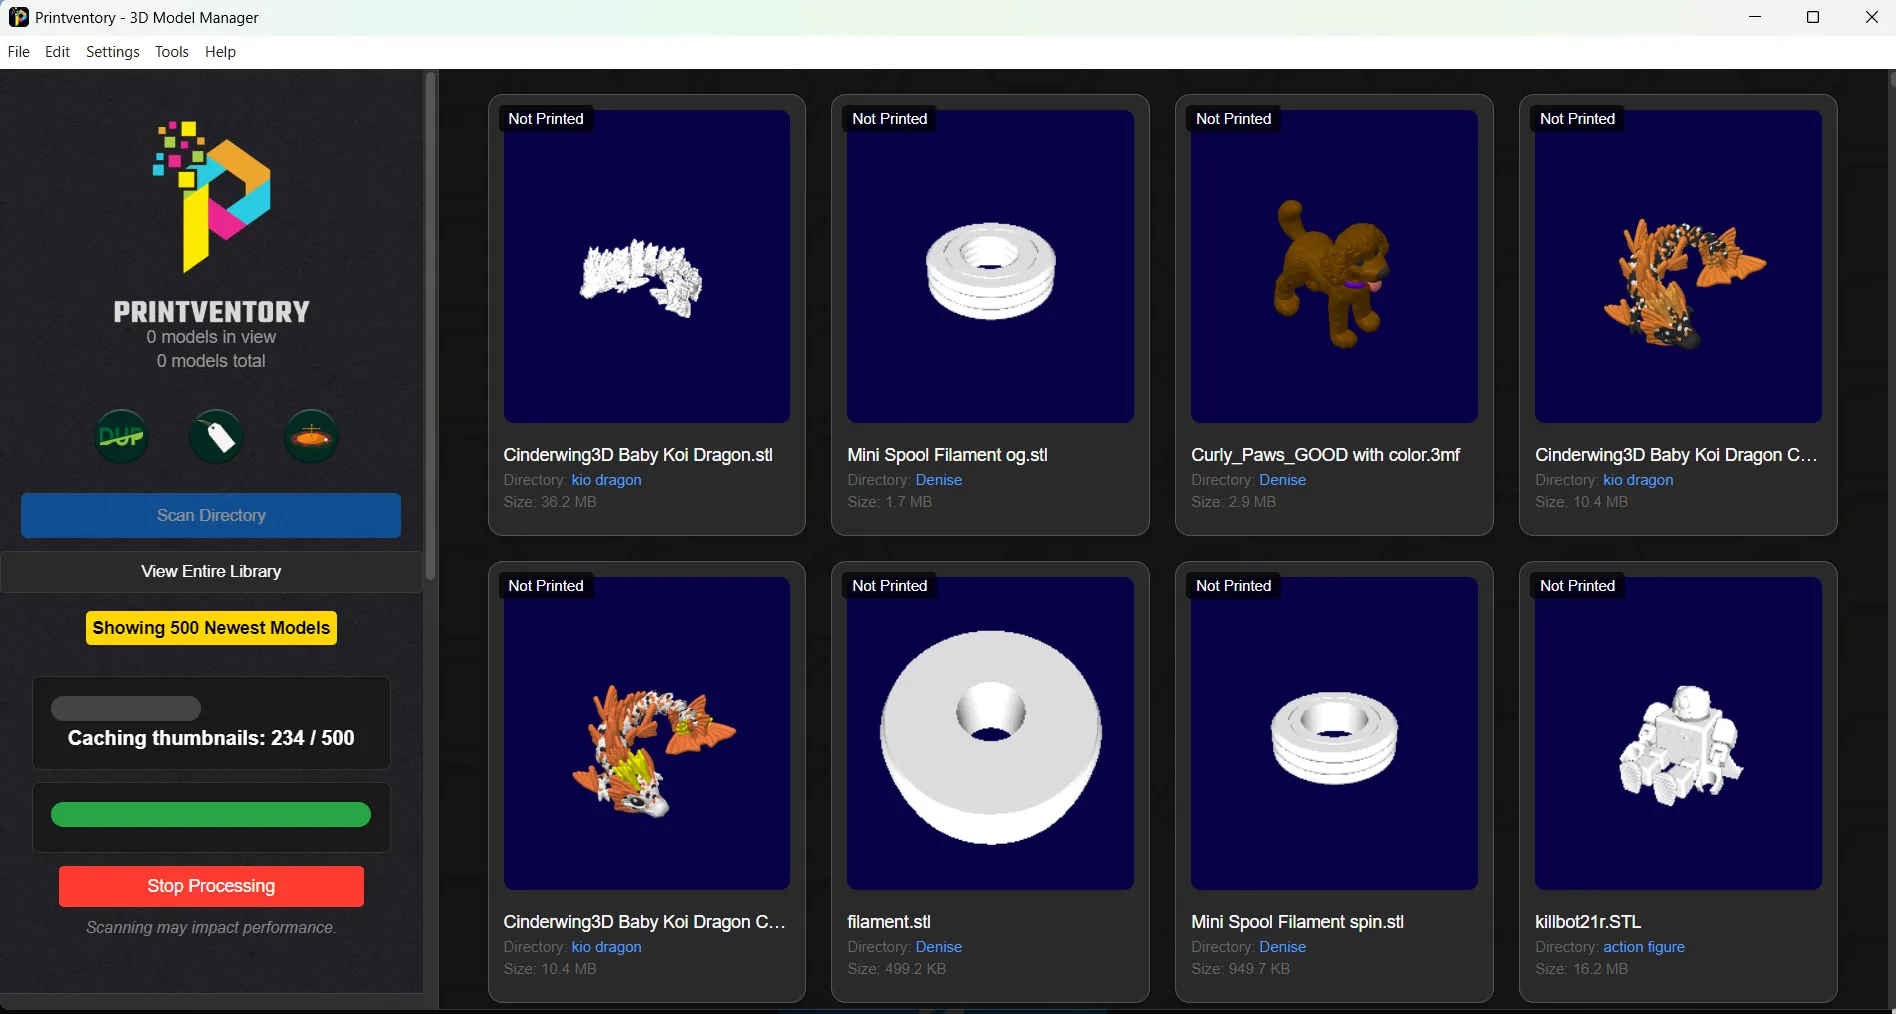
Task: Click the red Stop Processing button
Action: tap(211, 886)
